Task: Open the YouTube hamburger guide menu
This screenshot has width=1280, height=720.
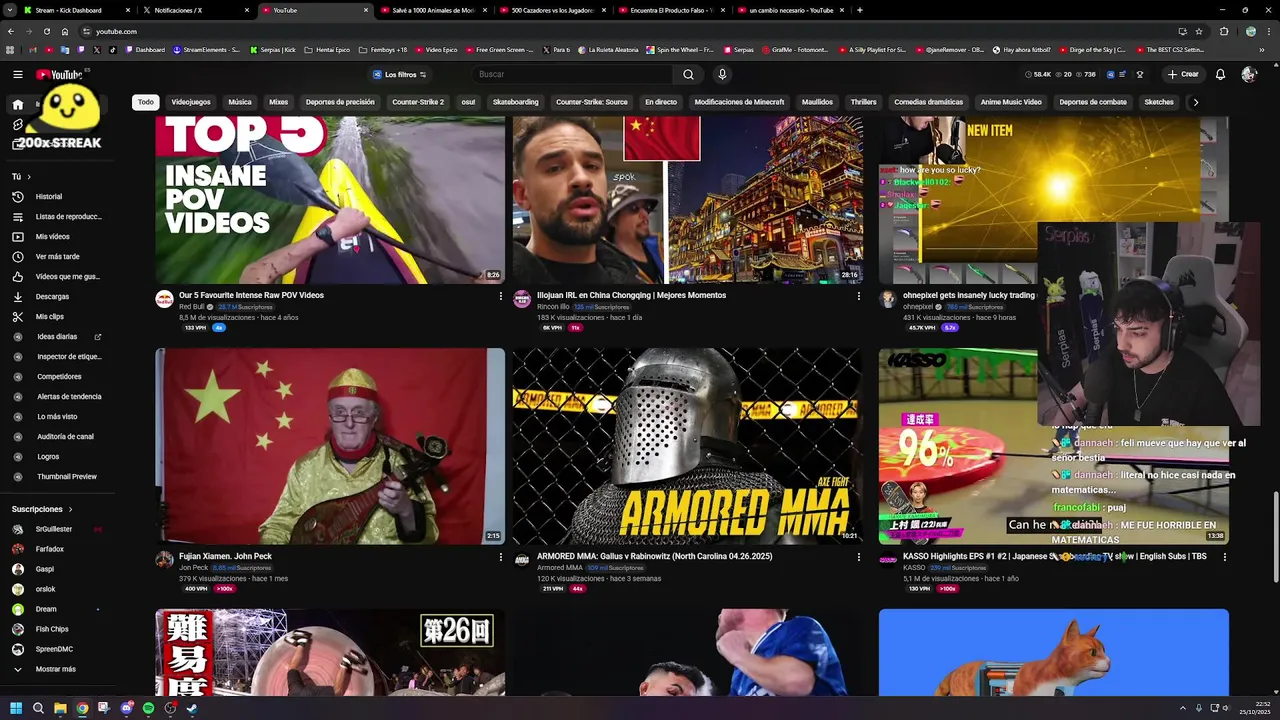Action: [x=17, y=74]
